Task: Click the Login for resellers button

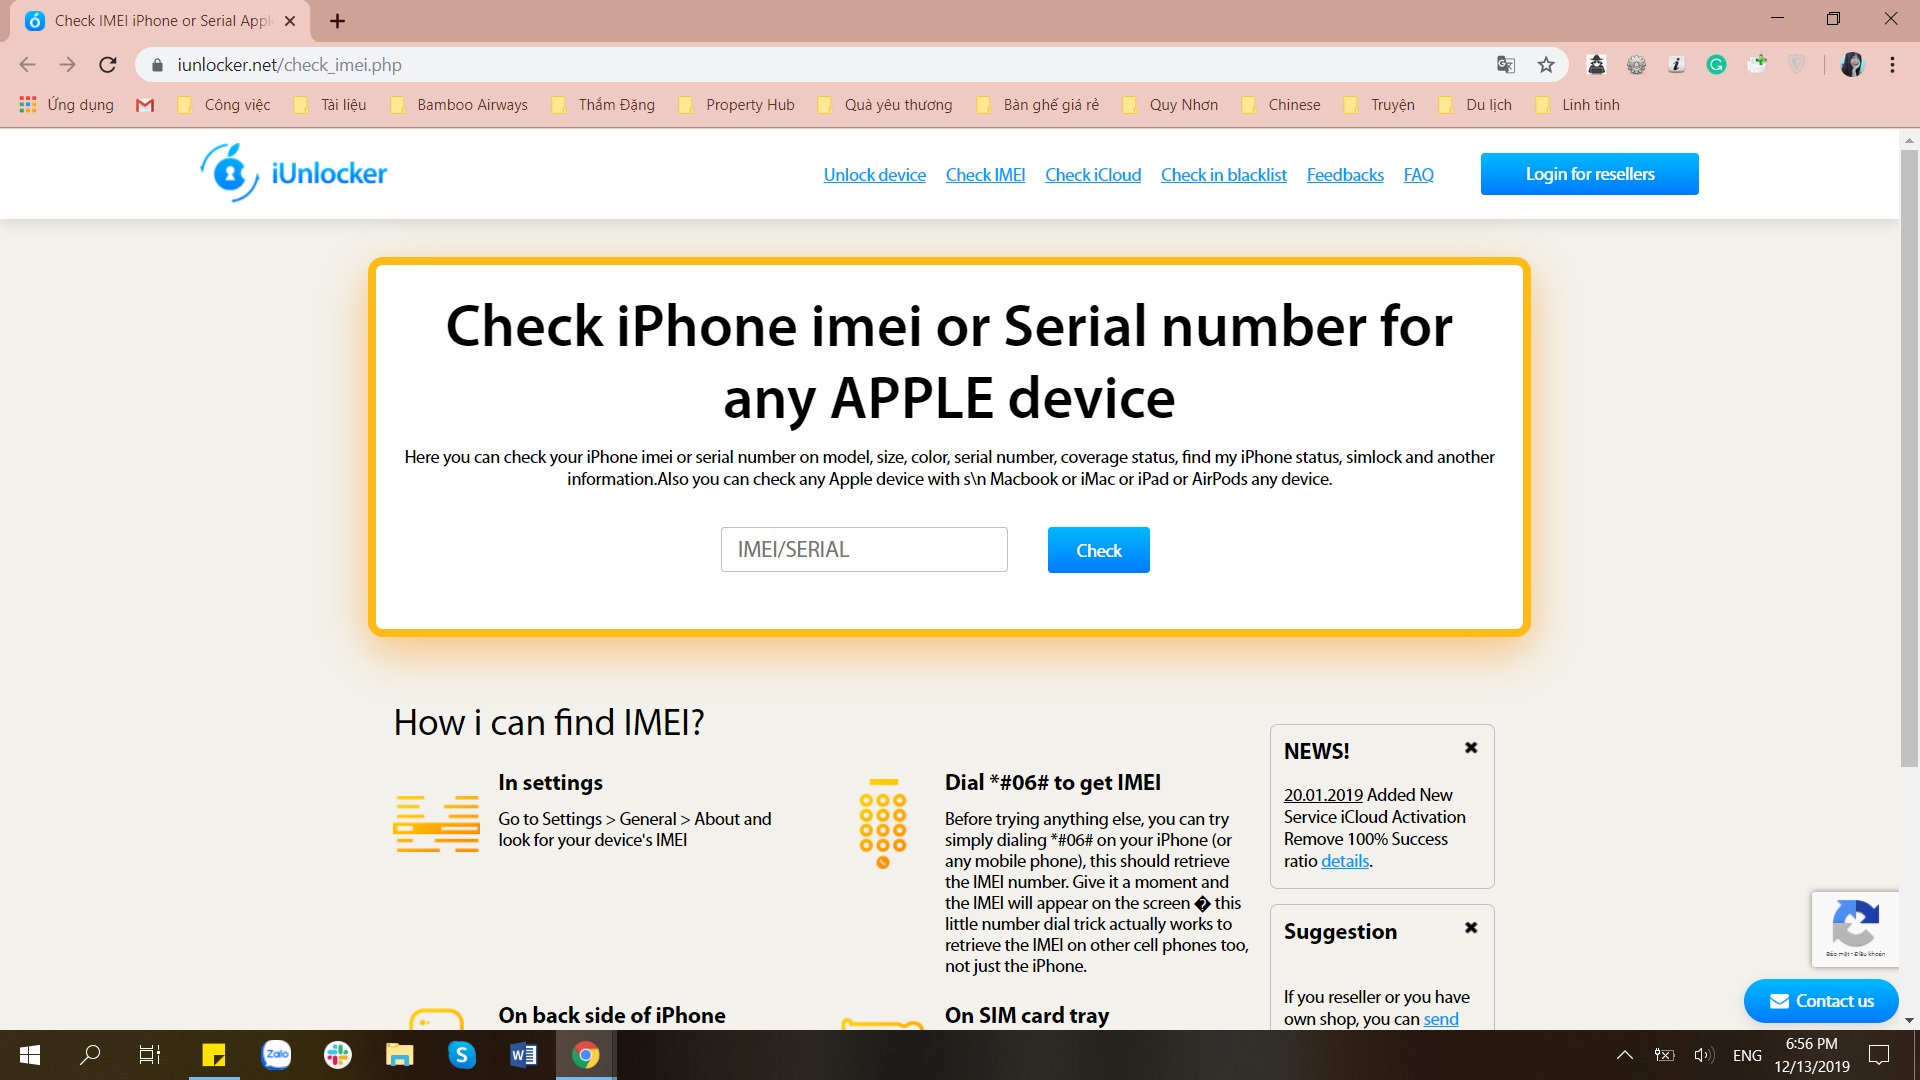Action: [1589, 173]
